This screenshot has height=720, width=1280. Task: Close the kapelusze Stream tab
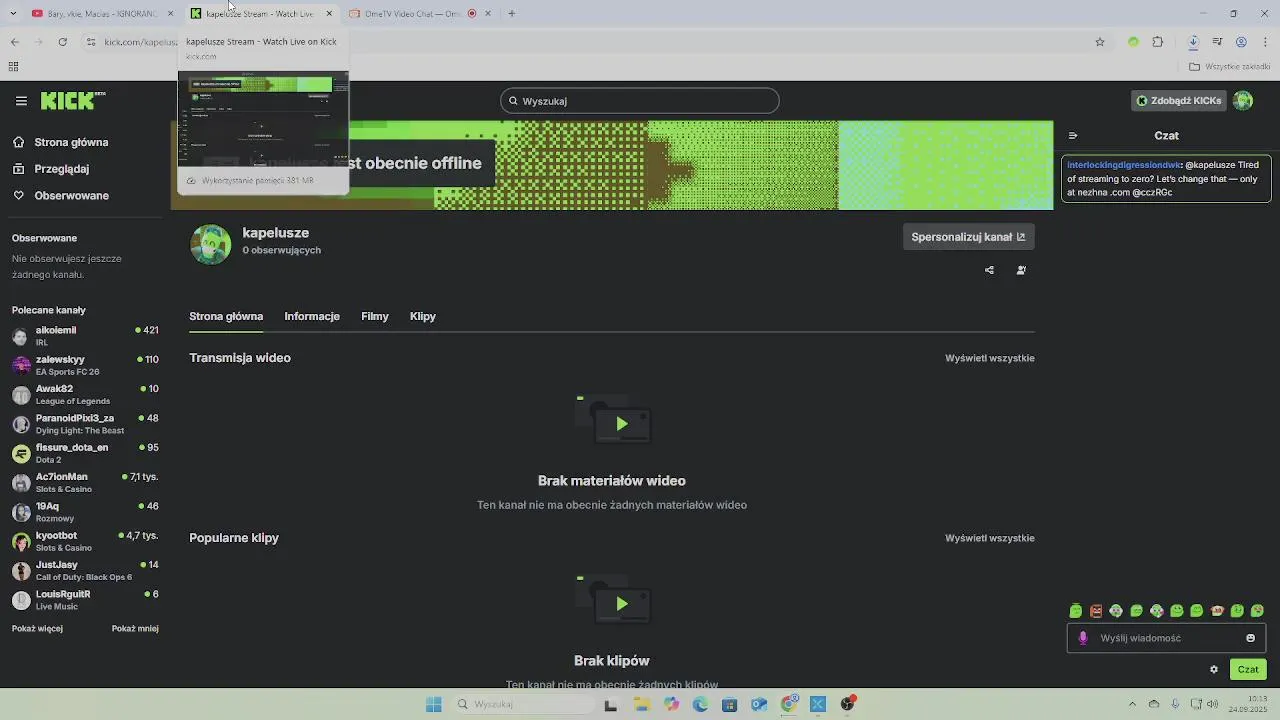coord(329,13)
